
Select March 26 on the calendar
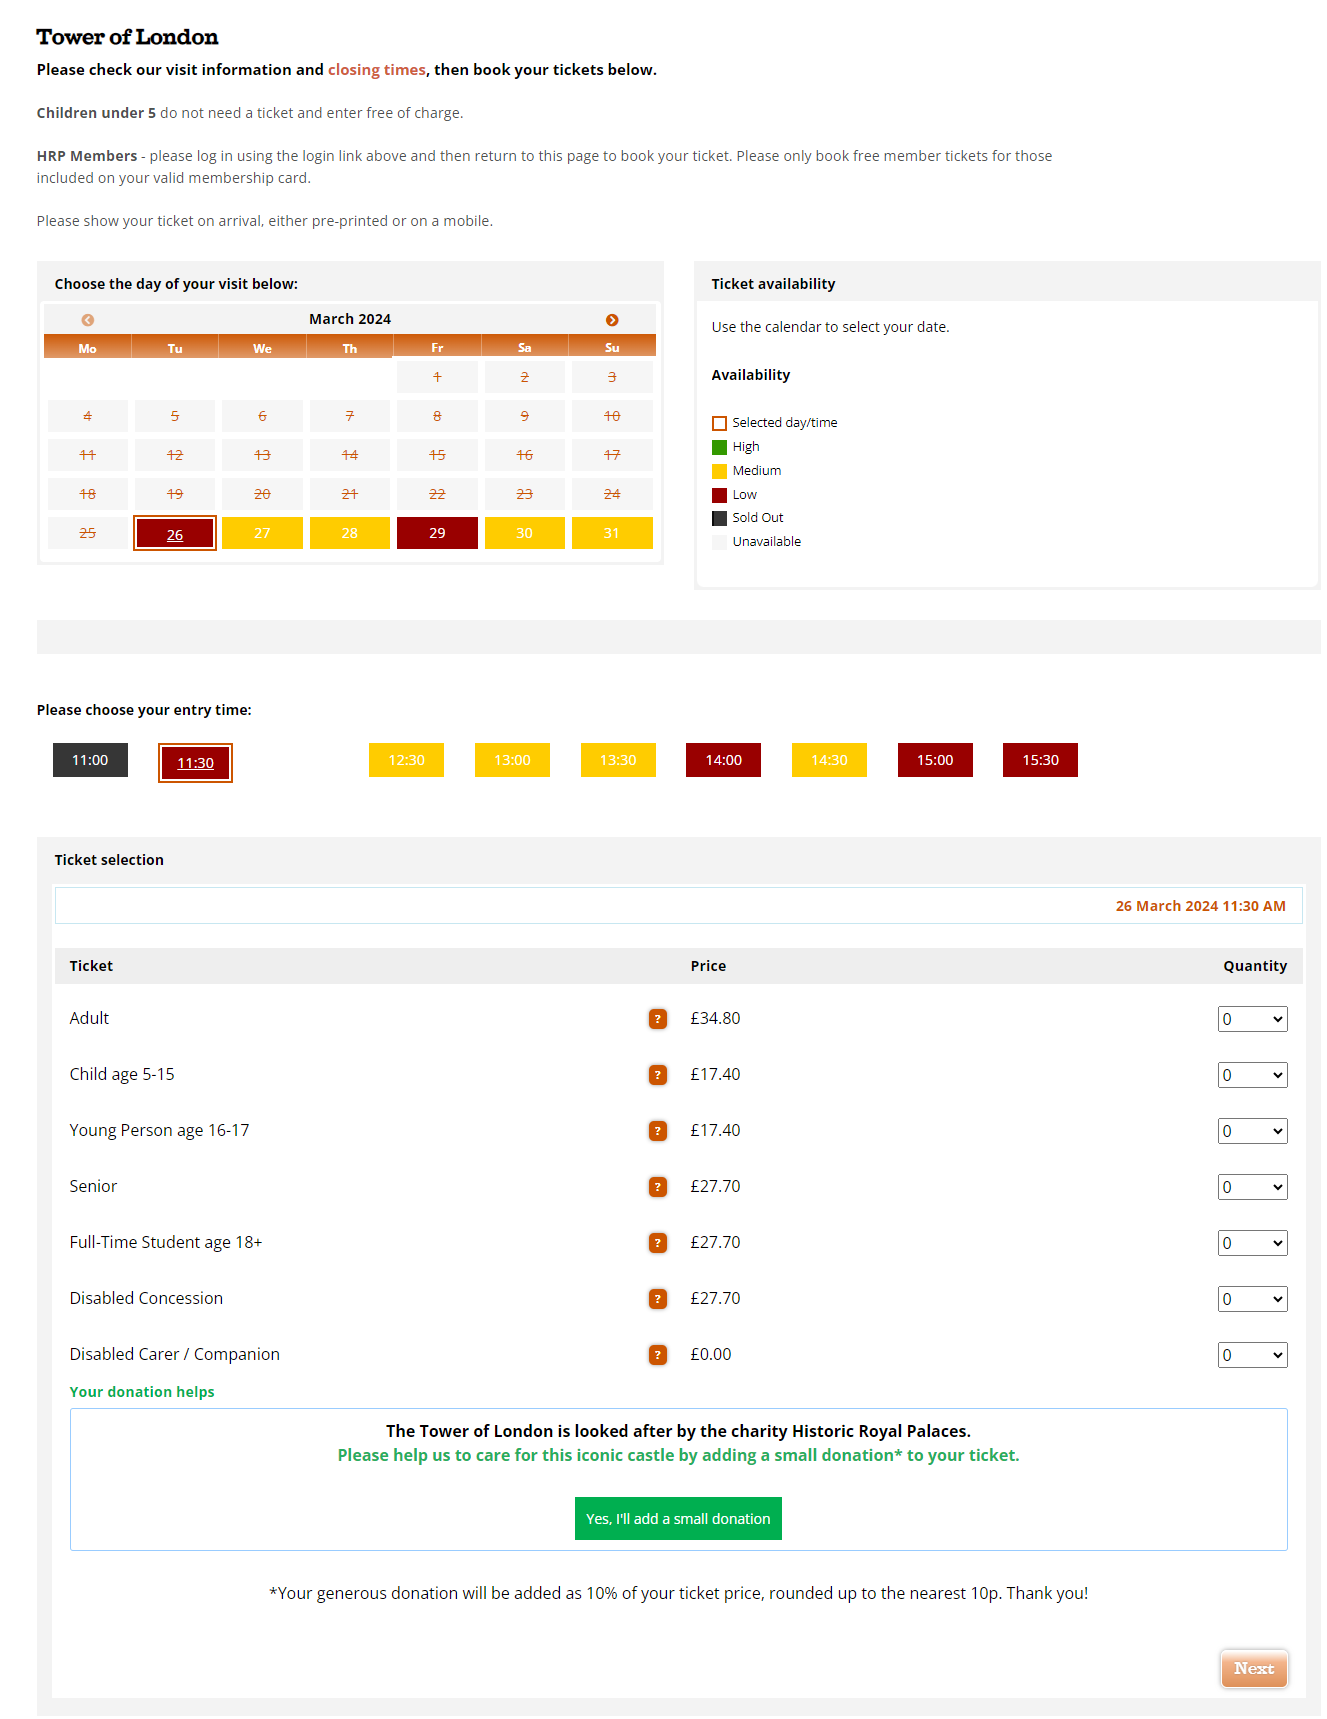175,534
